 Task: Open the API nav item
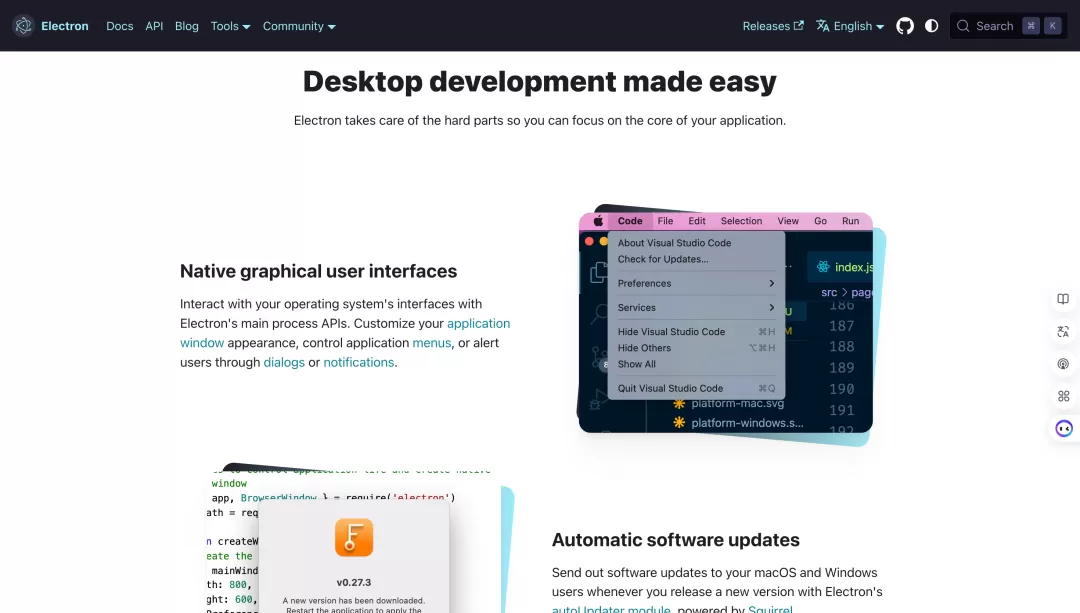tap(154, 26)
